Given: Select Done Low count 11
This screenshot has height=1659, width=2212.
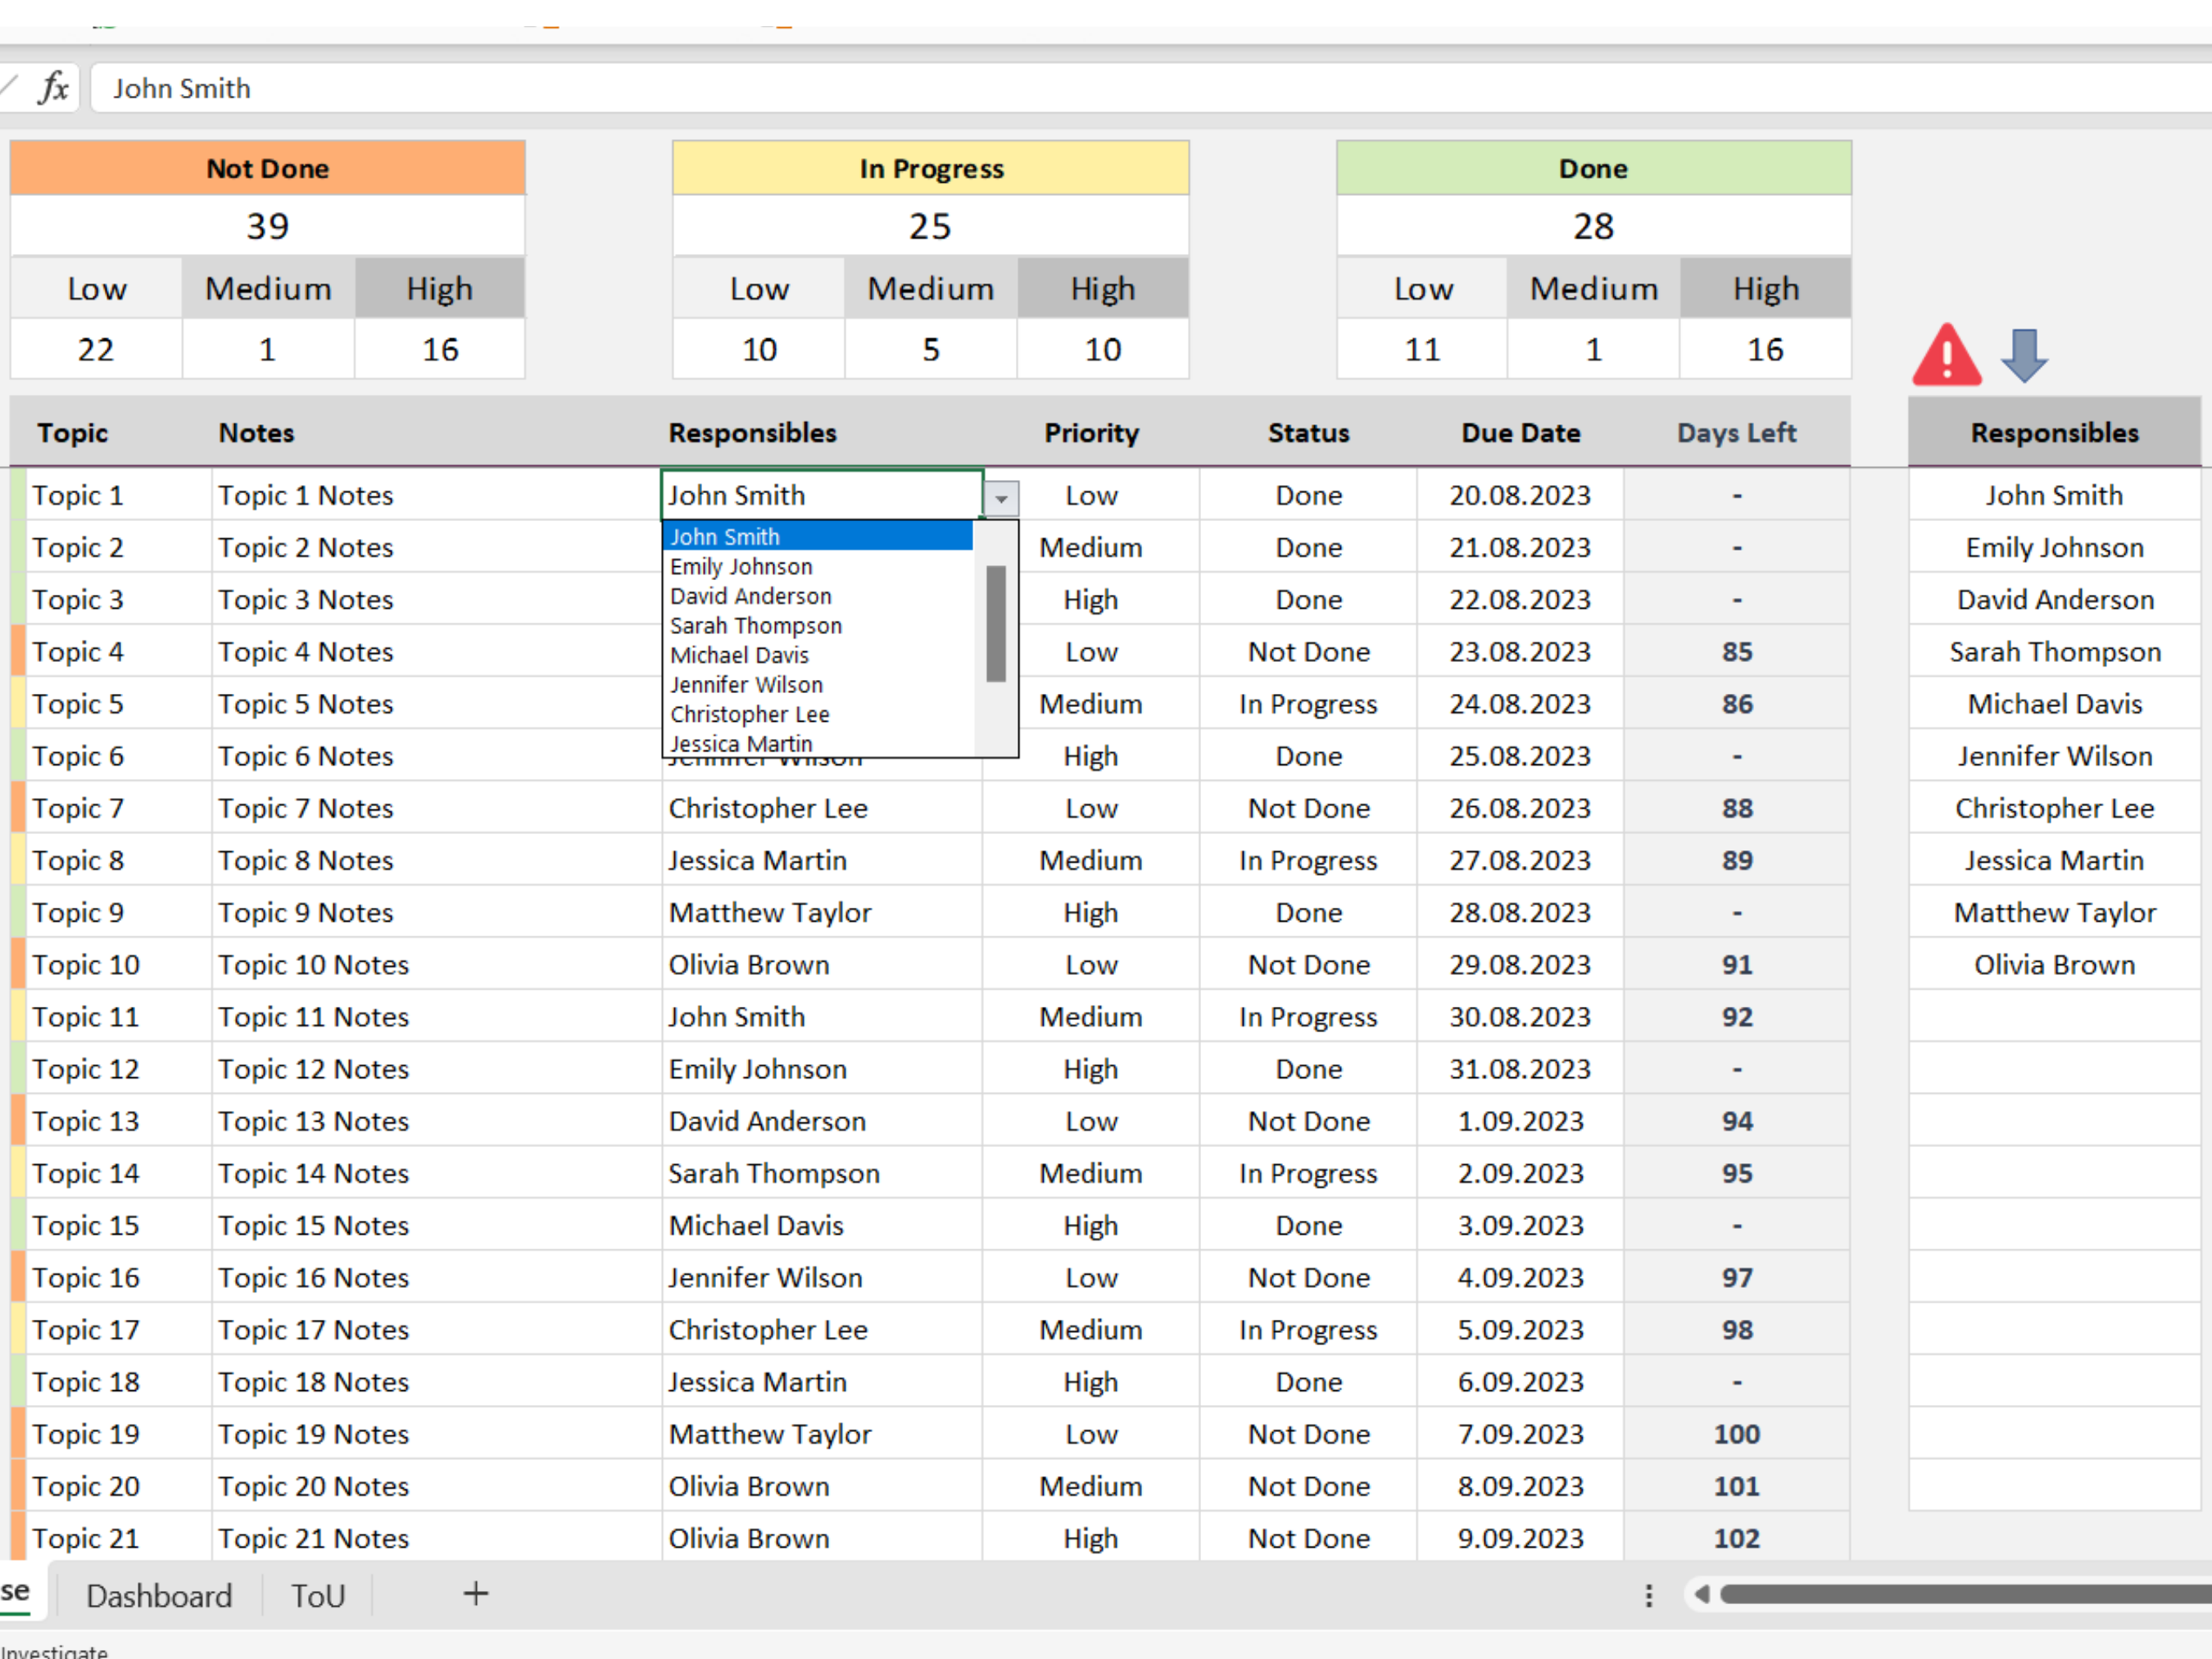Looking at the screenshot, I should click(x=1422, y=349).
